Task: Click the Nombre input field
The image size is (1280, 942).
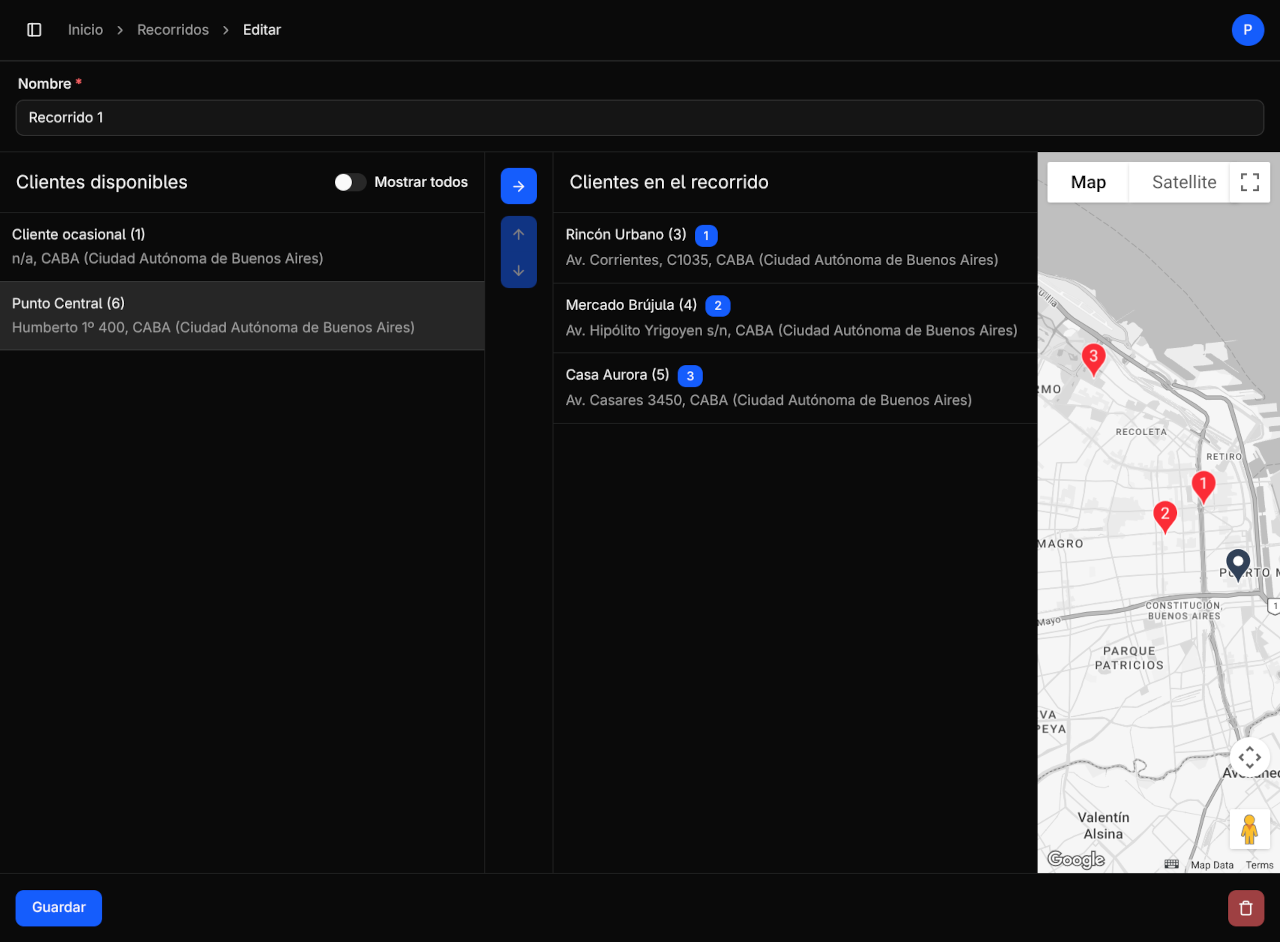Action: (x=640, y=117)
